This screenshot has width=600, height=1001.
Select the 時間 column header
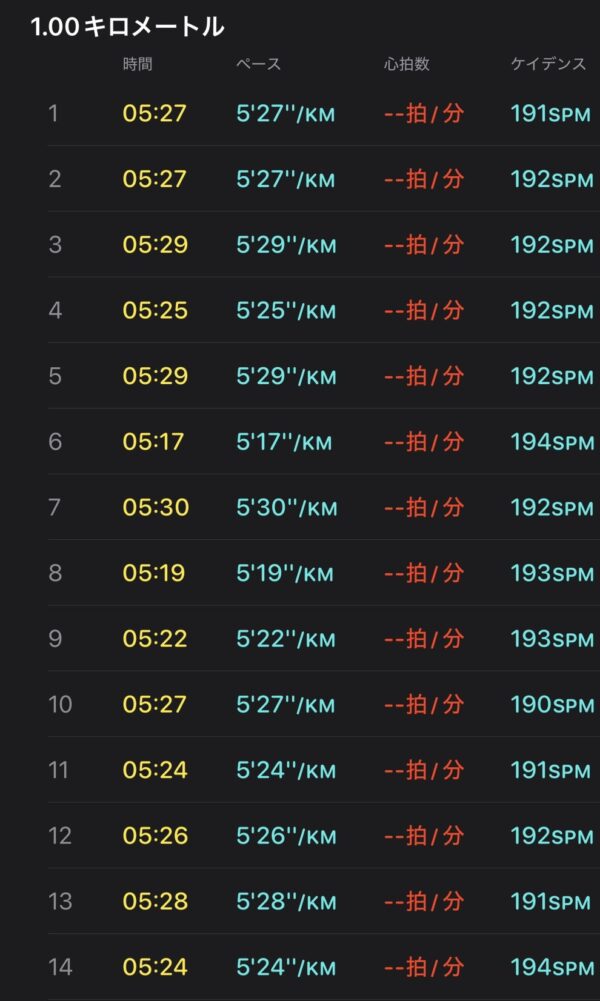point(138,65)
